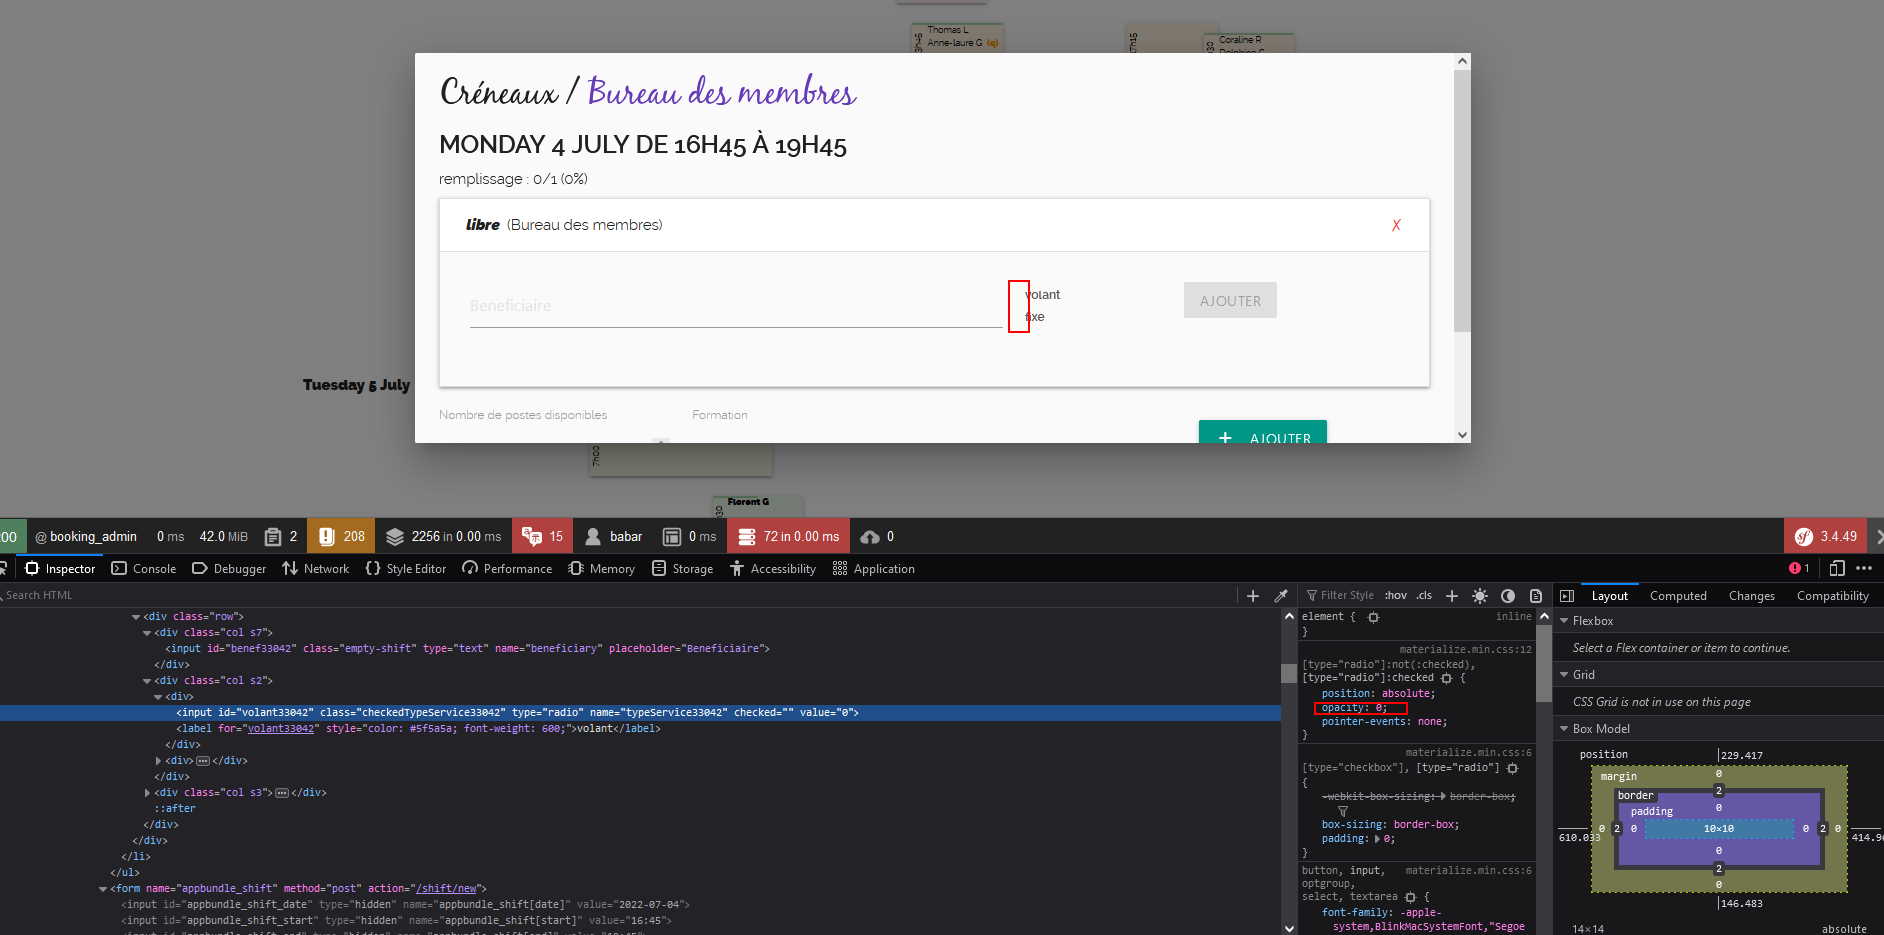Toggle the .cls classes panel
Viewport: 1884px width, 935px height.
pyautogui.click(x=1424, y=595)
